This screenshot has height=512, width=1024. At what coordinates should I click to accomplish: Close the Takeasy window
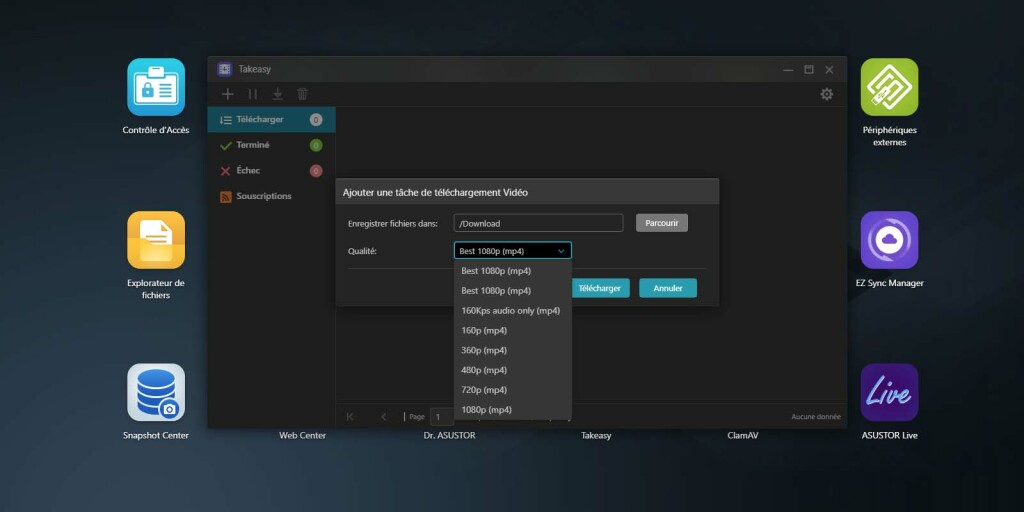829,70
